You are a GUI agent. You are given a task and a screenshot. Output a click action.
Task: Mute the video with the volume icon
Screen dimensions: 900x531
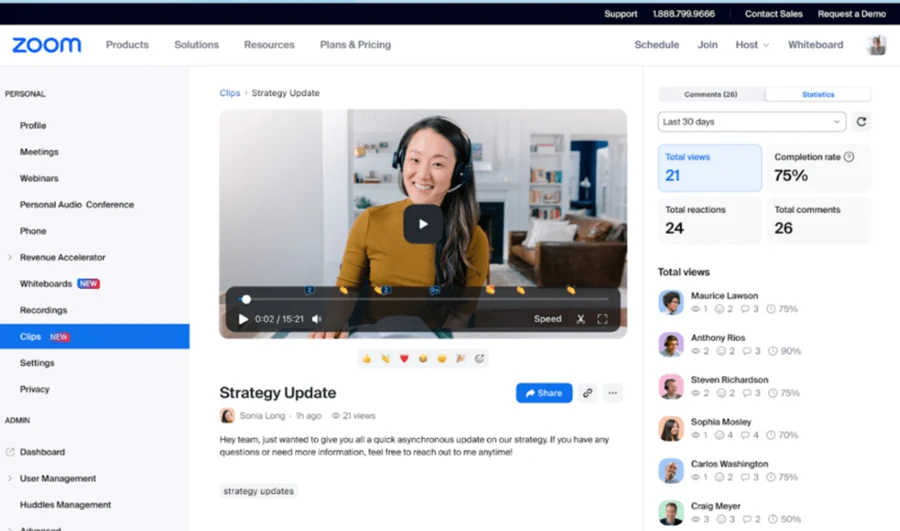pos(317,319)
